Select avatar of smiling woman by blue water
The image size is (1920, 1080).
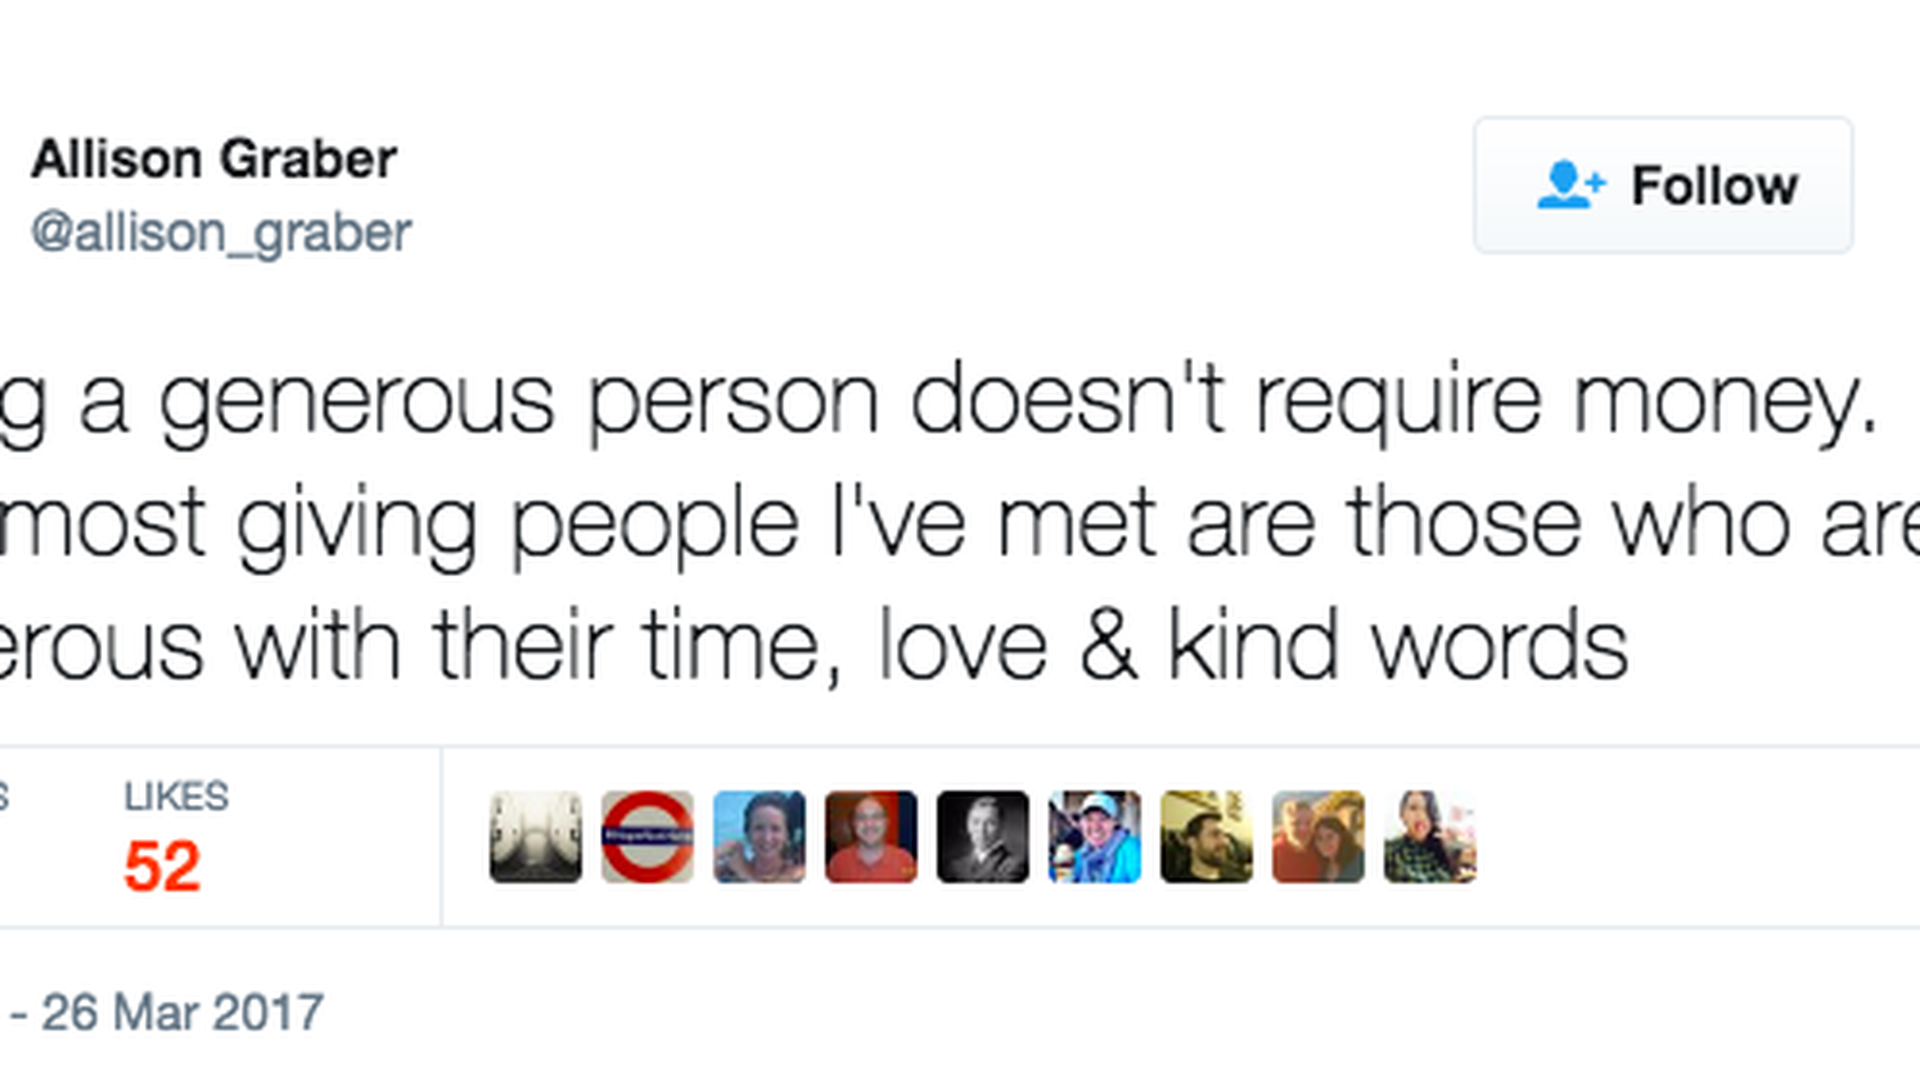(759, 837)
